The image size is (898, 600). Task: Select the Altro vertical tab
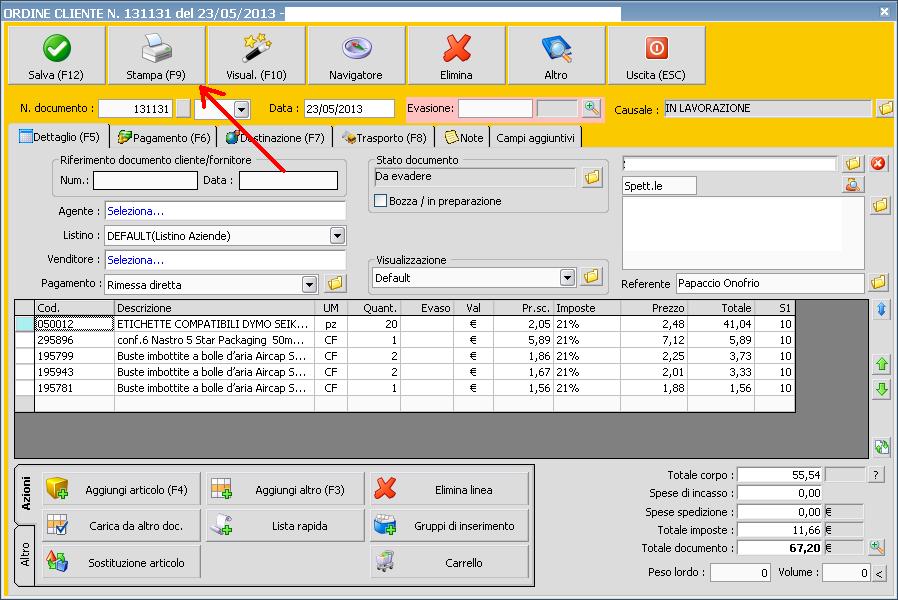(x=25, y=554)
